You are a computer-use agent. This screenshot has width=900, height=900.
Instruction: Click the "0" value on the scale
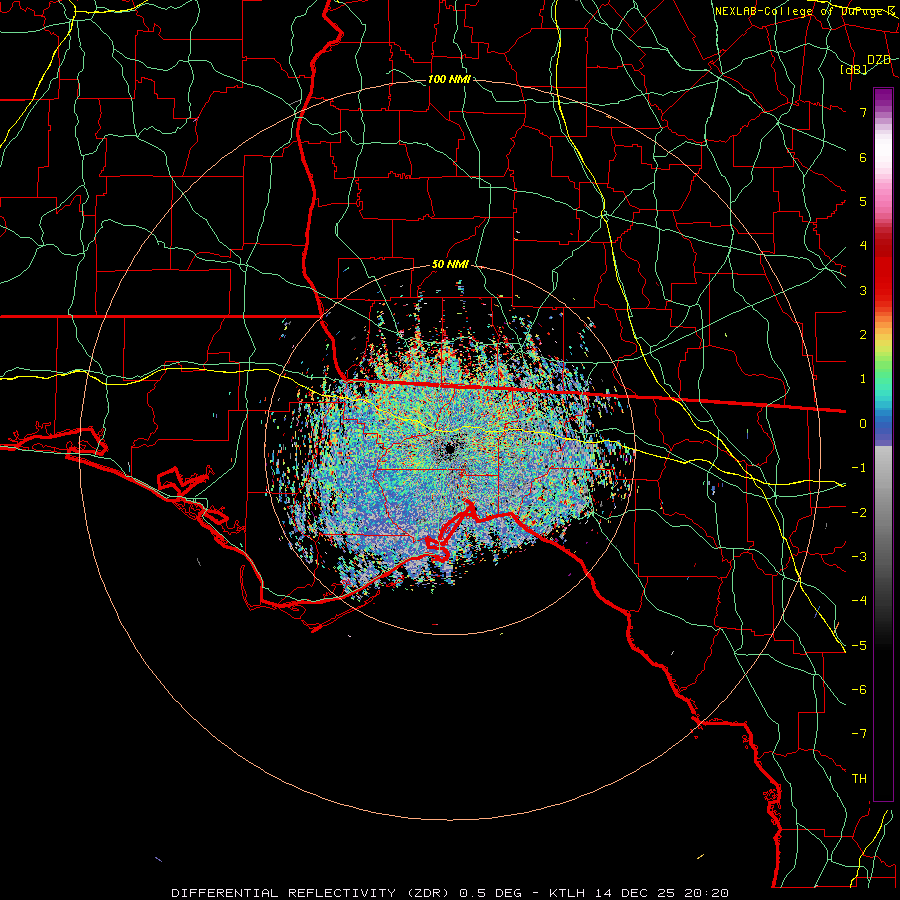tap(863, 424)
